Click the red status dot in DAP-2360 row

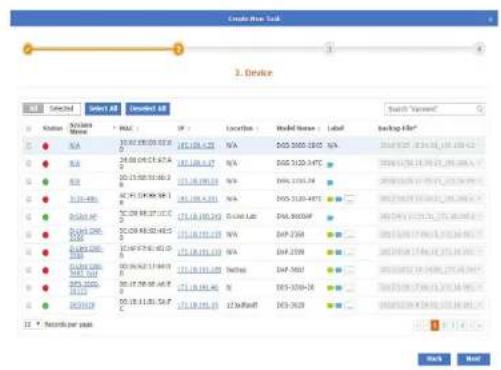[46, 235]
